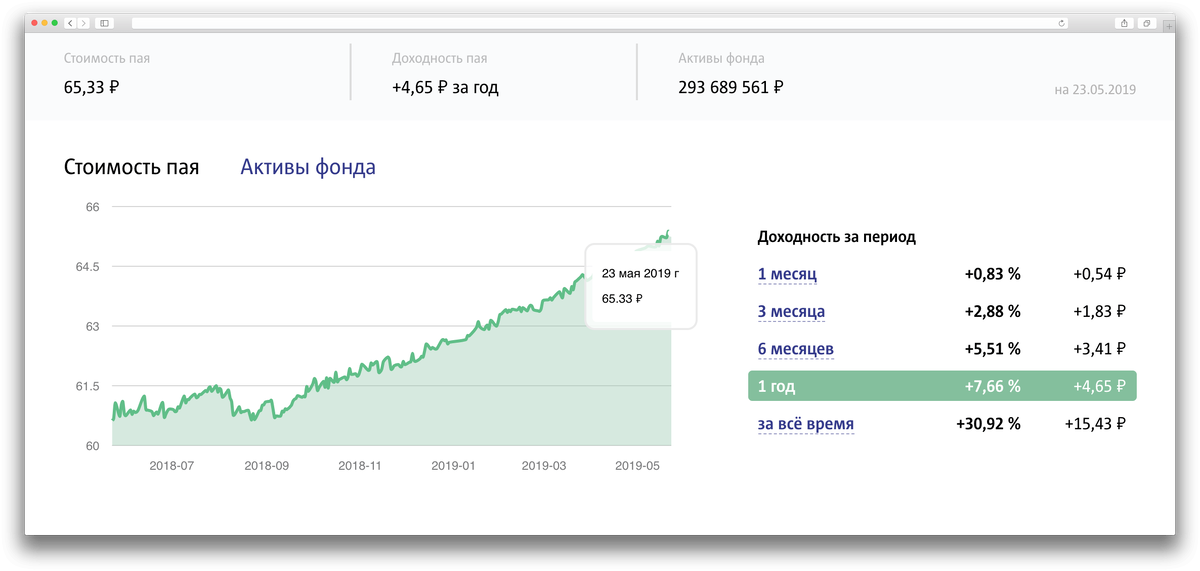Screen dimensions: 1200x571
Task: Click the 2018-11 x-axis label
Action: pos(360,465)
